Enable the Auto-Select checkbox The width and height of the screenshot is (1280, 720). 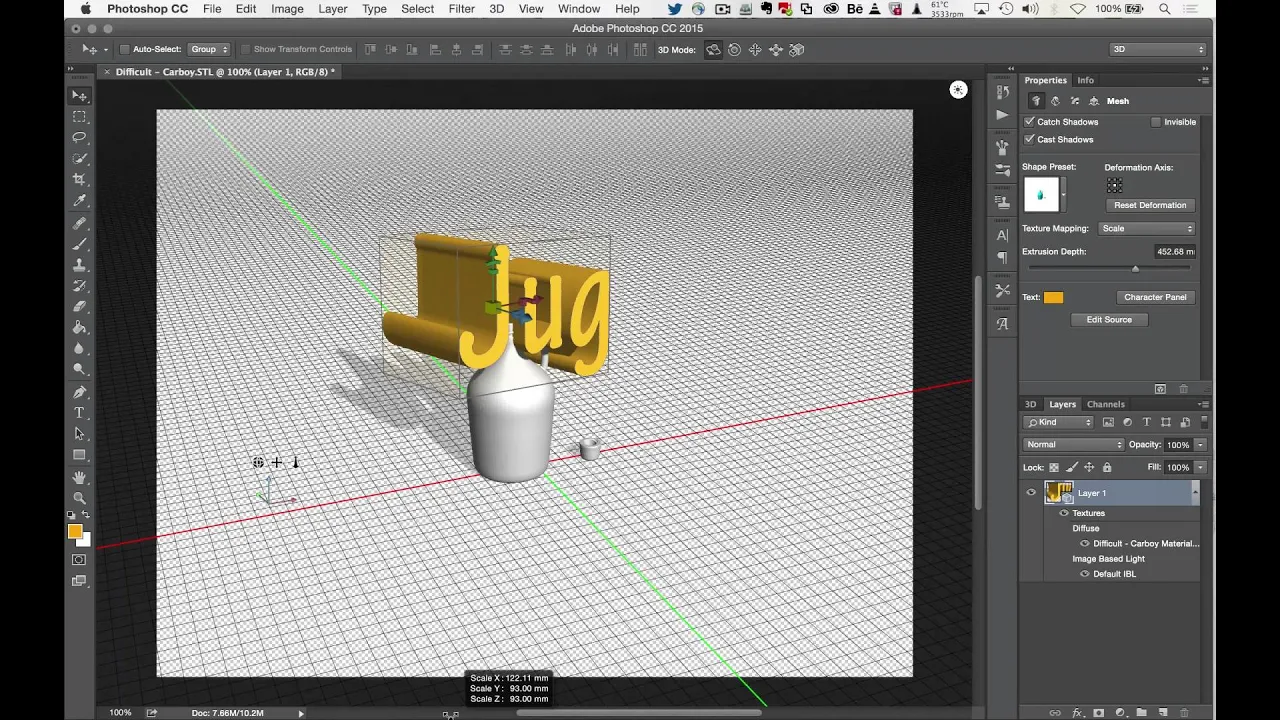125,49
